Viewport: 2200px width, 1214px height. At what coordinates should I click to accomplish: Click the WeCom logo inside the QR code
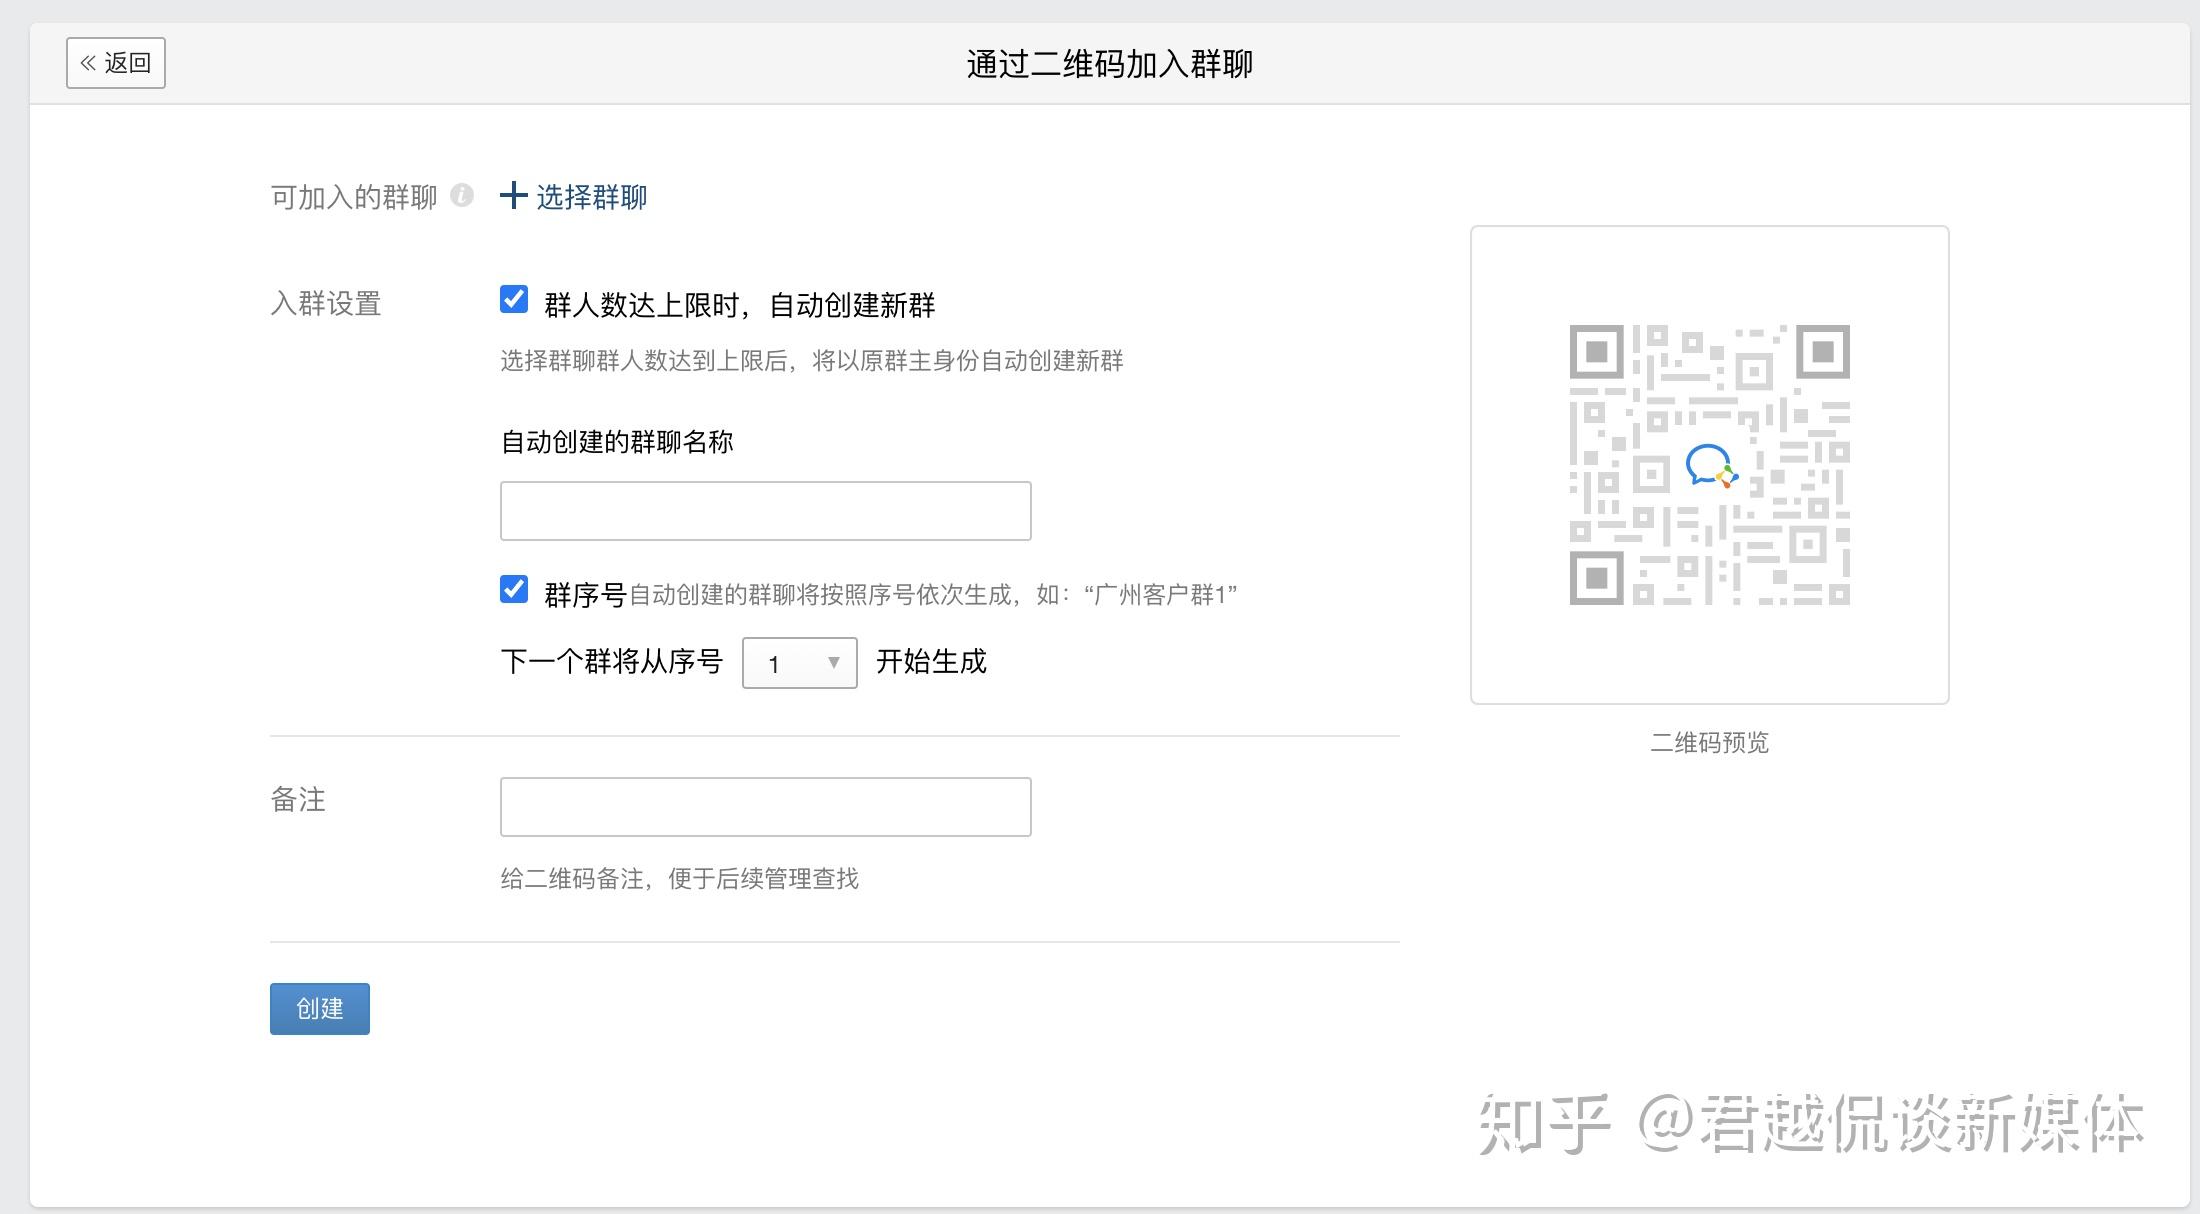click(x=1710, y=466)
